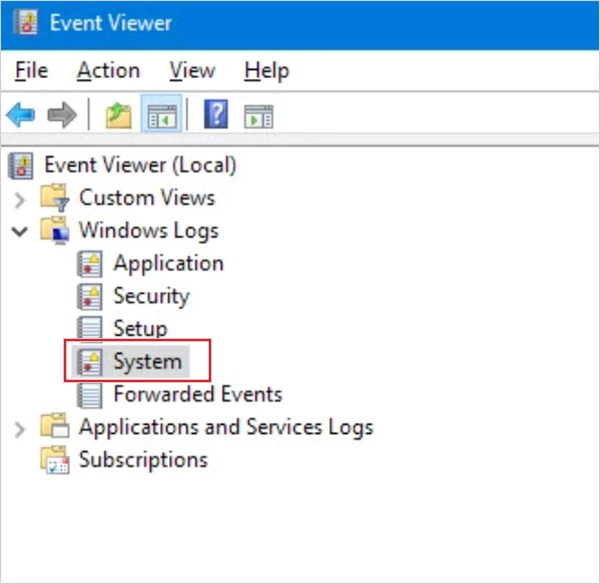Expand the Applications and Services Logs node
The width and height of the screenshot is (600, 584).
coord(19,429)
